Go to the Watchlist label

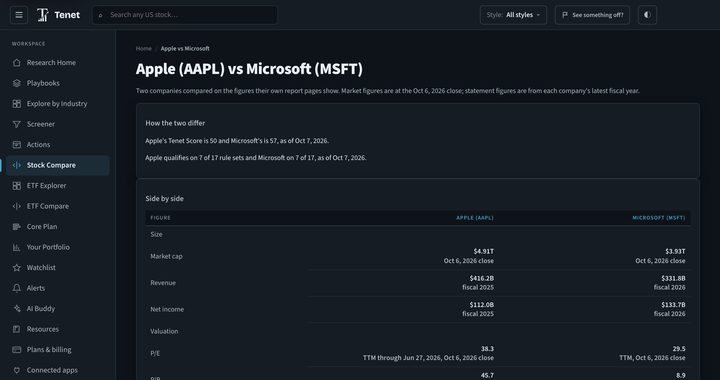pos(41,268)
